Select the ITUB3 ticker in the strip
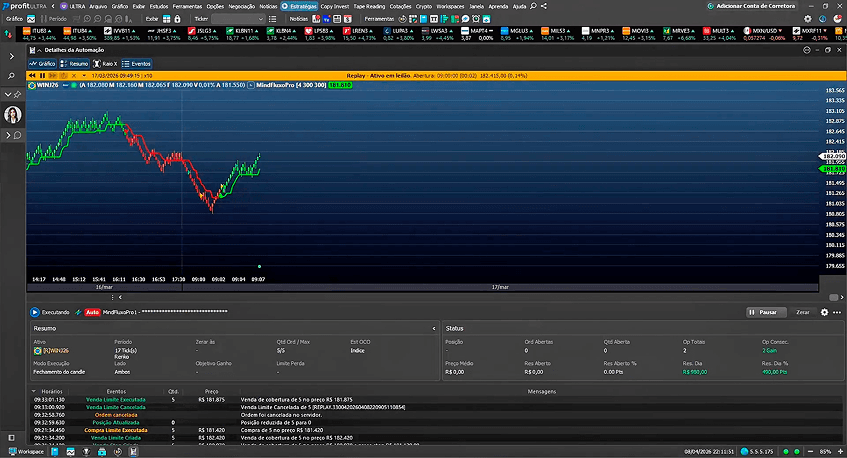The image size is (847, 458). click(x=39, y=35)
